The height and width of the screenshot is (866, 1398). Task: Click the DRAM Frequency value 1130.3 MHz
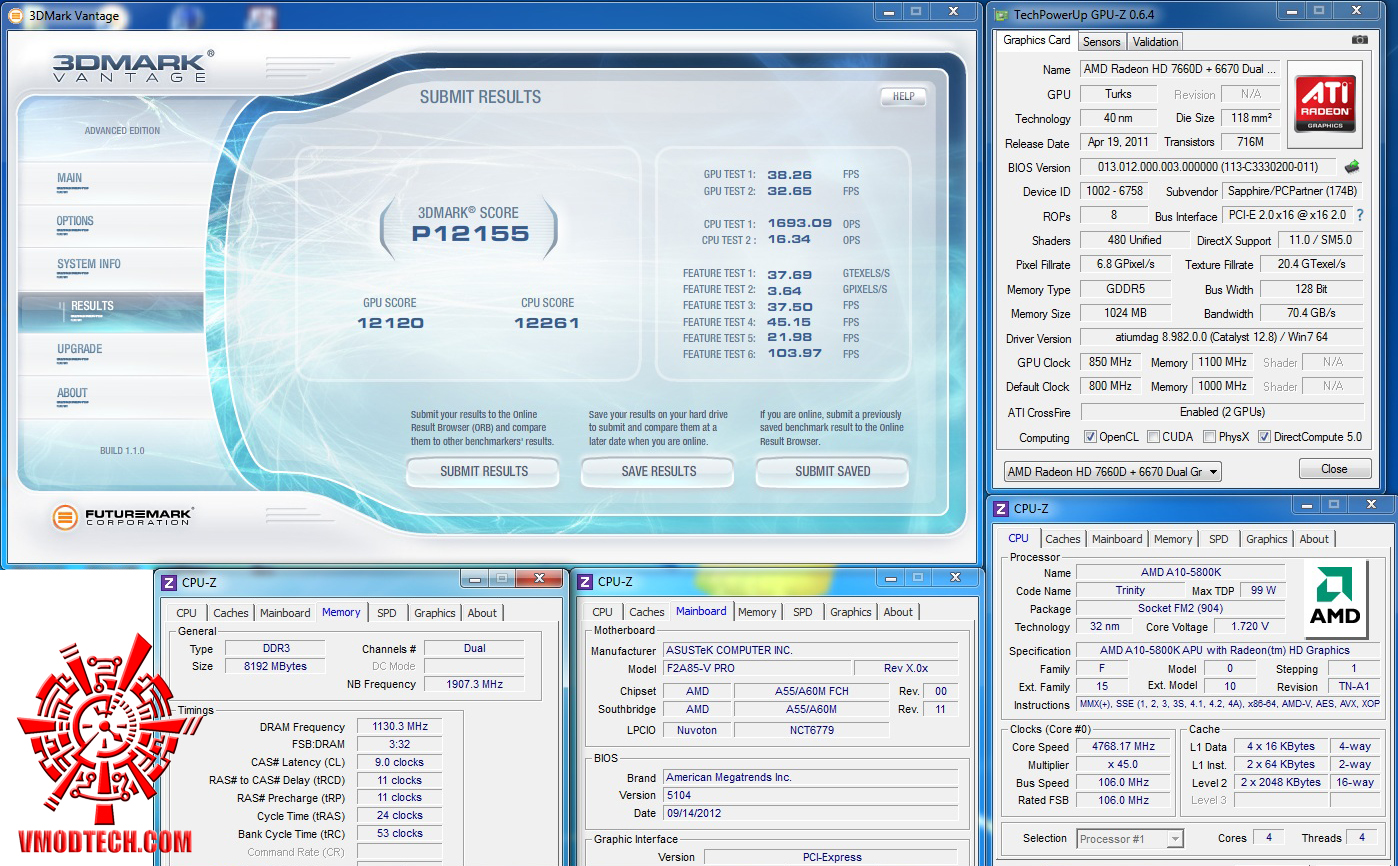point(399,727)
